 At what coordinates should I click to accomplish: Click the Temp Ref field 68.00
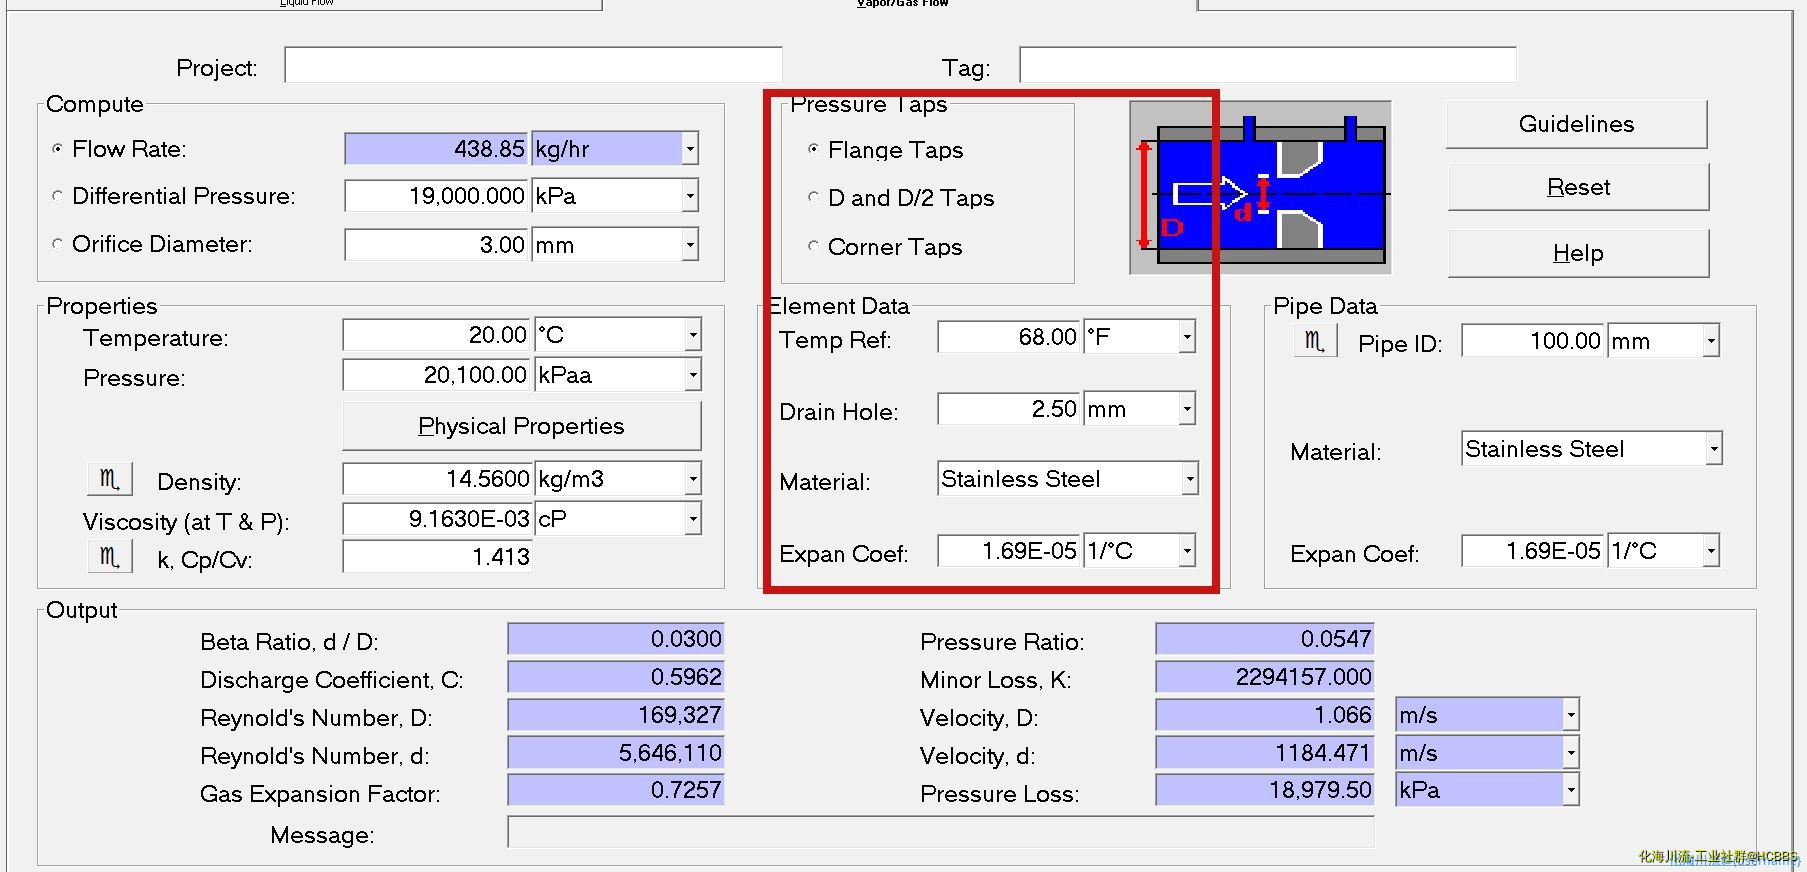point(1010,337)
